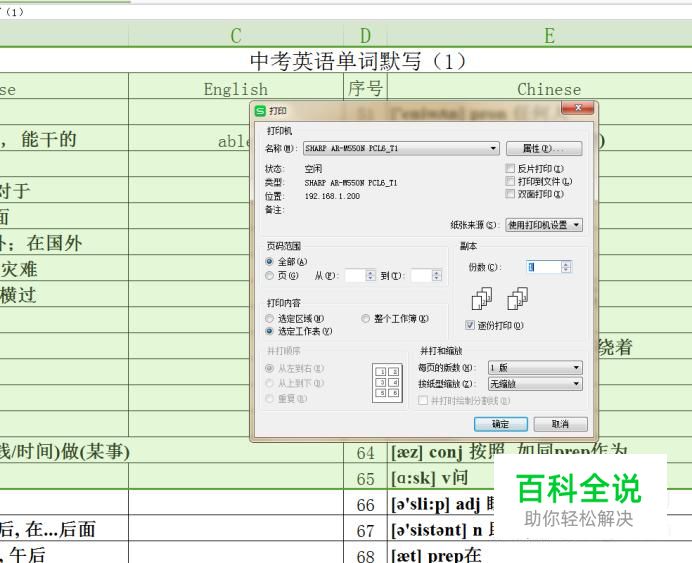Click cell number 68
This screenshot has width=692, height=563.
coord(365,554)
